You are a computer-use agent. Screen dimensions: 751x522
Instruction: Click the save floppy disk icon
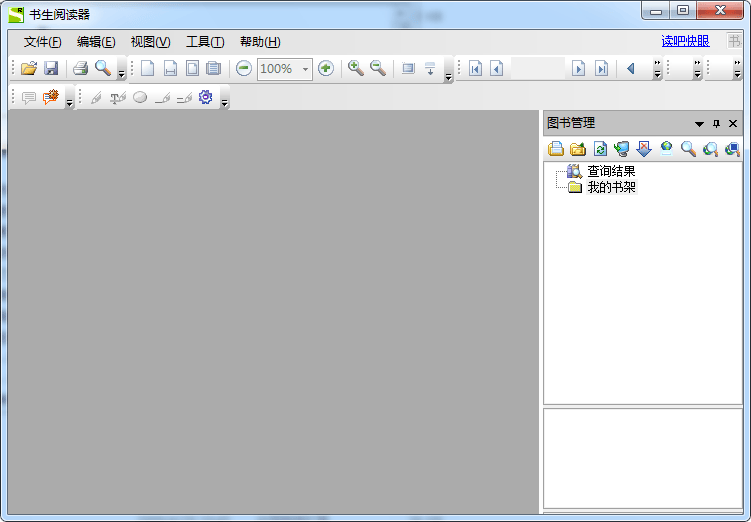(x=51, y=69)
